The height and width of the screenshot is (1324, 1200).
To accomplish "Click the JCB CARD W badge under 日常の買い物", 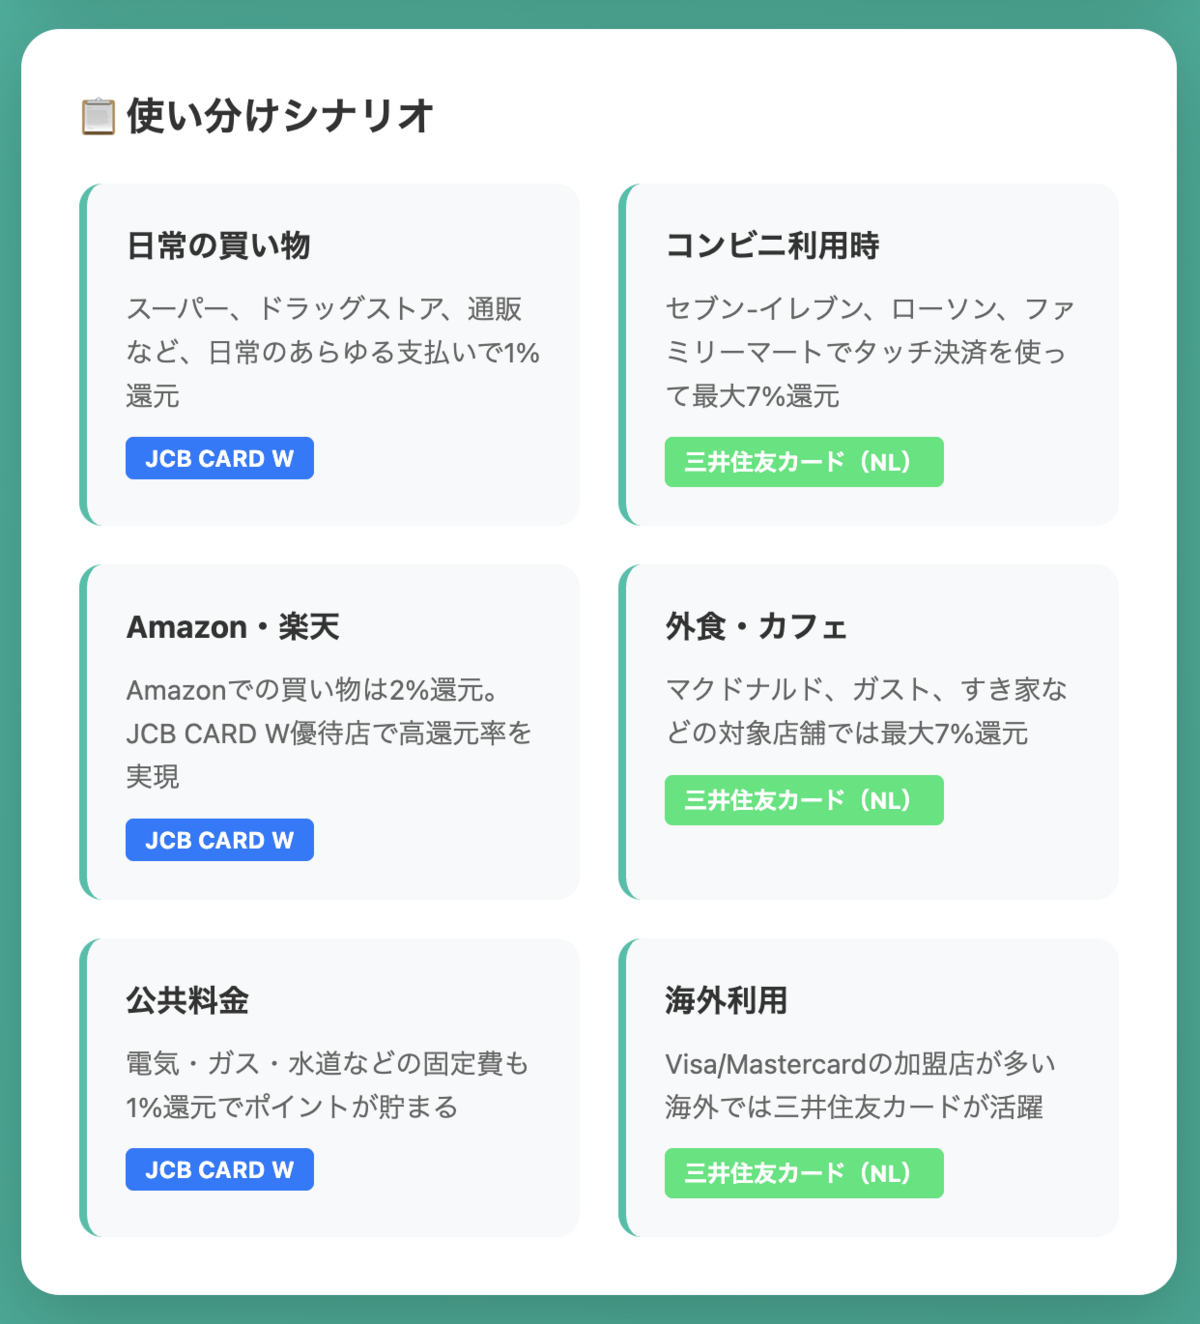I will tap(219, 457).
